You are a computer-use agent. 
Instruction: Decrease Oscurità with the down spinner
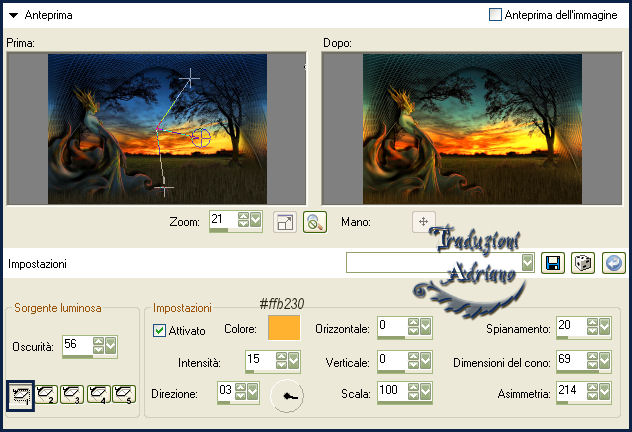(x=98, y=350)
